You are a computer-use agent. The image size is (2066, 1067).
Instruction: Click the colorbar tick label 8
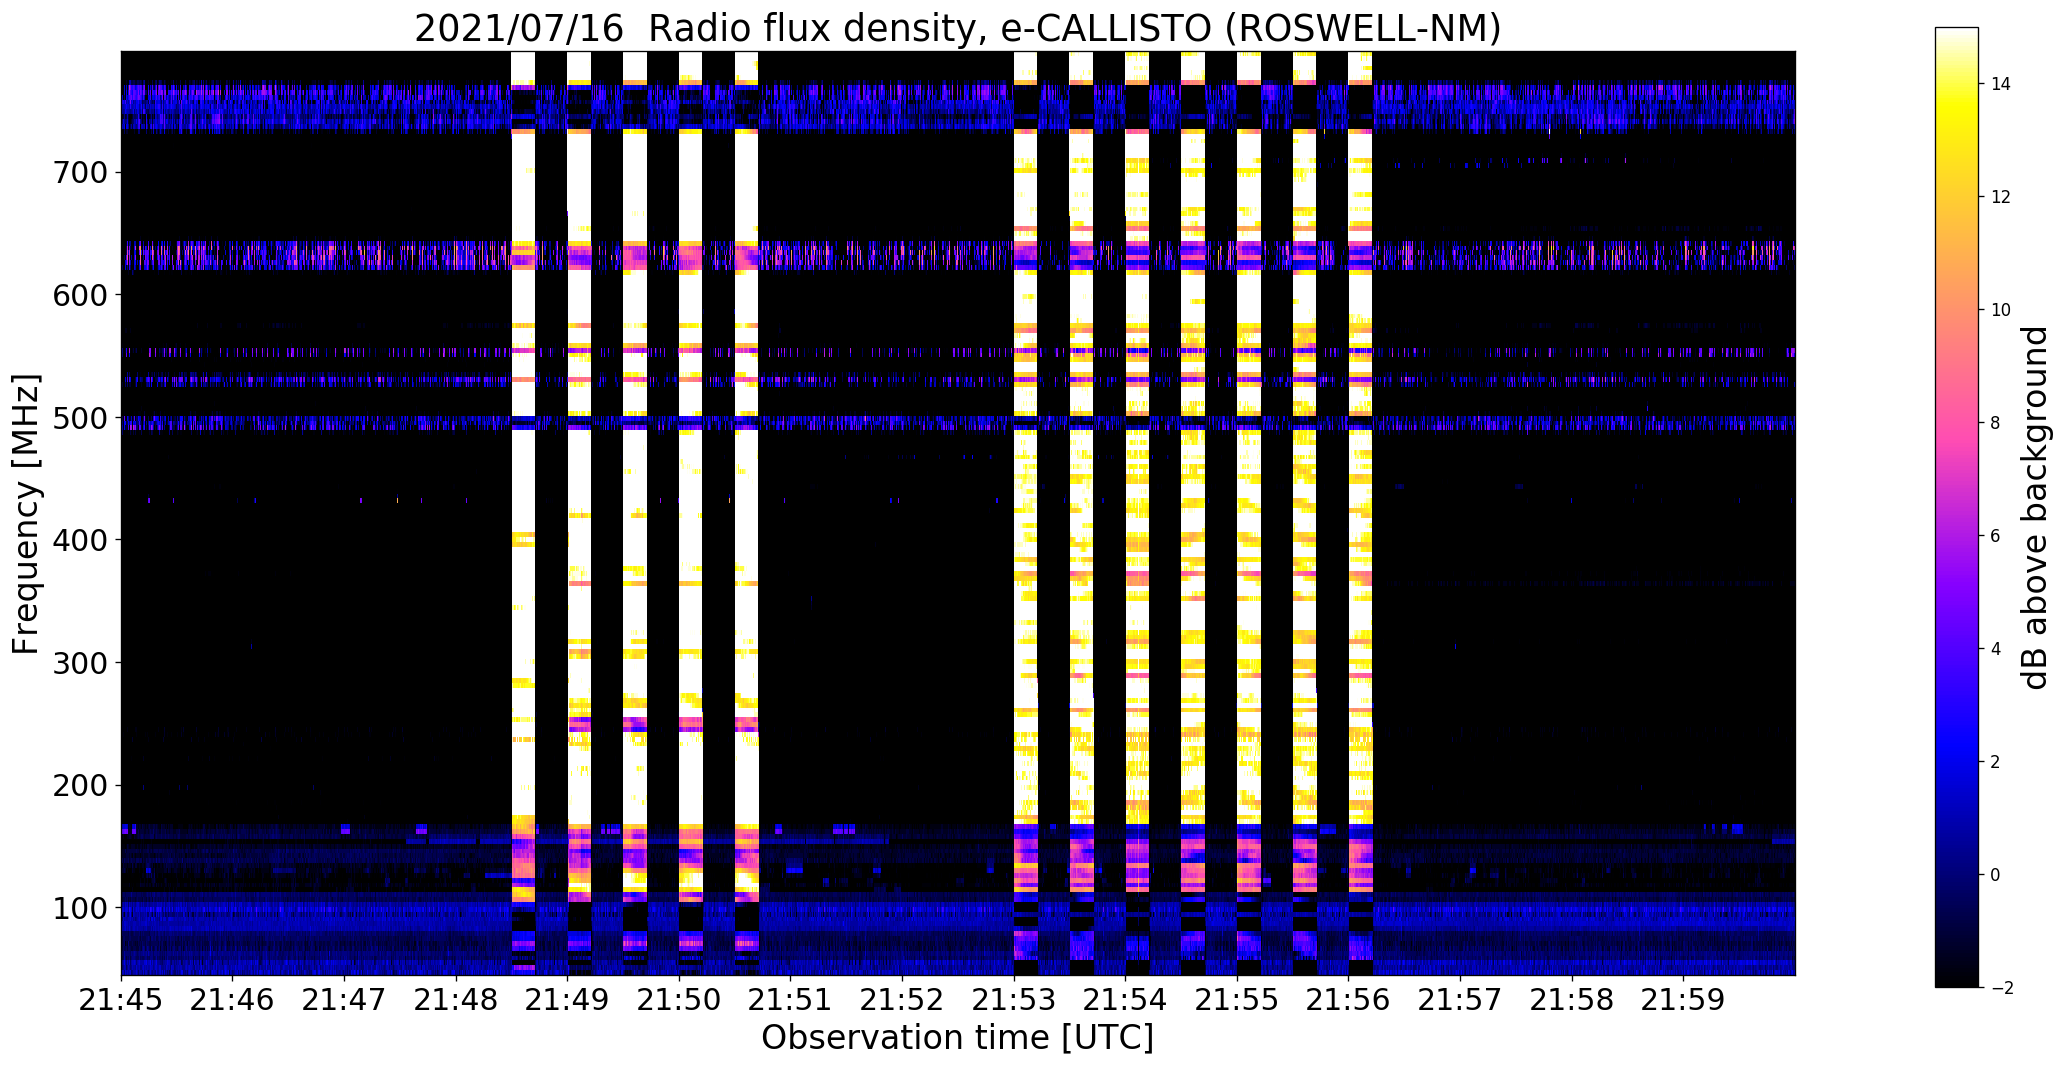tap(1996, 423)
